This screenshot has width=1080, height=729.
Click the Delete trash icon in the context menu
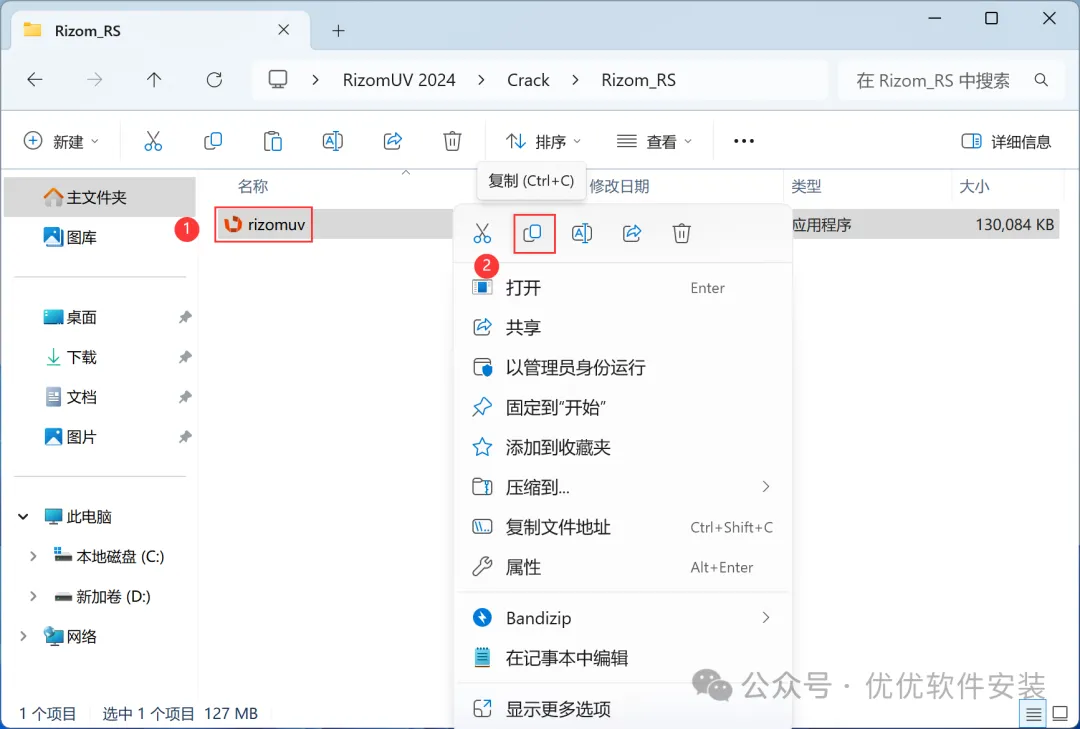(681, 234)
